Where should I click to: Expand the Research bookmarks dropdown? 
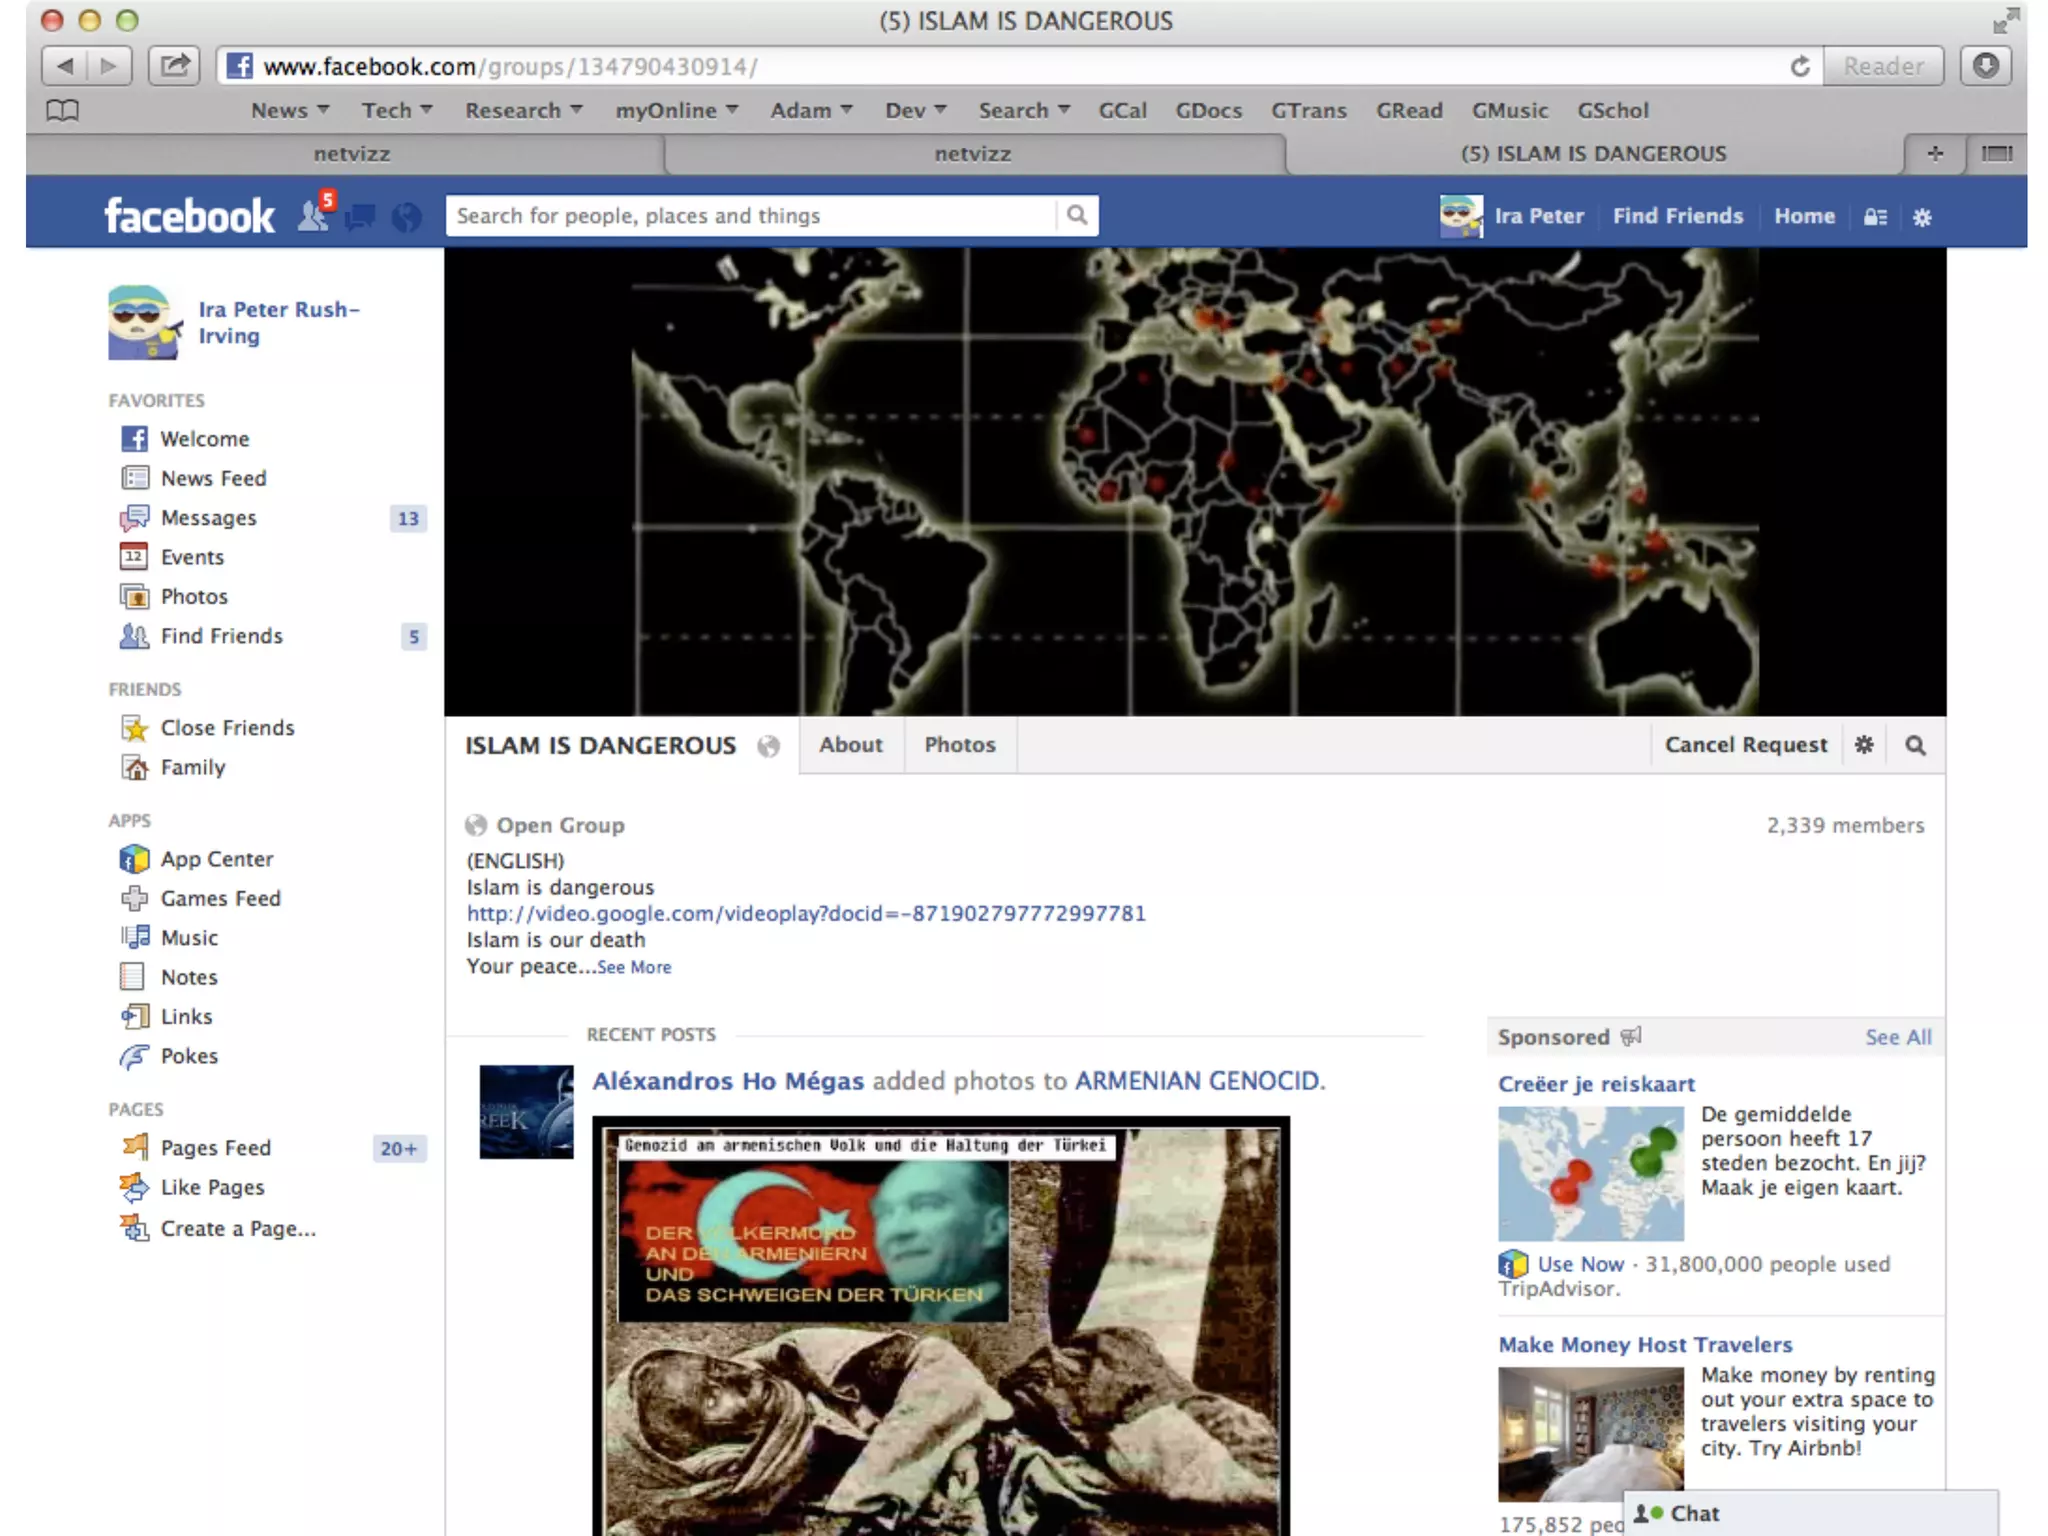click(x=523, y=110)
